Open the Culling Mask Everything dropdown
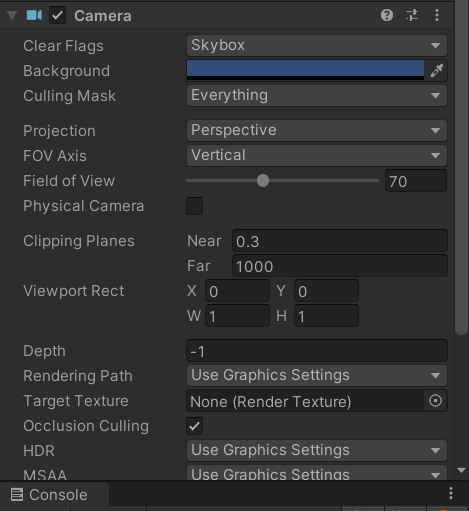This screenshot has width=469, height=511. (x=317, y=95)
